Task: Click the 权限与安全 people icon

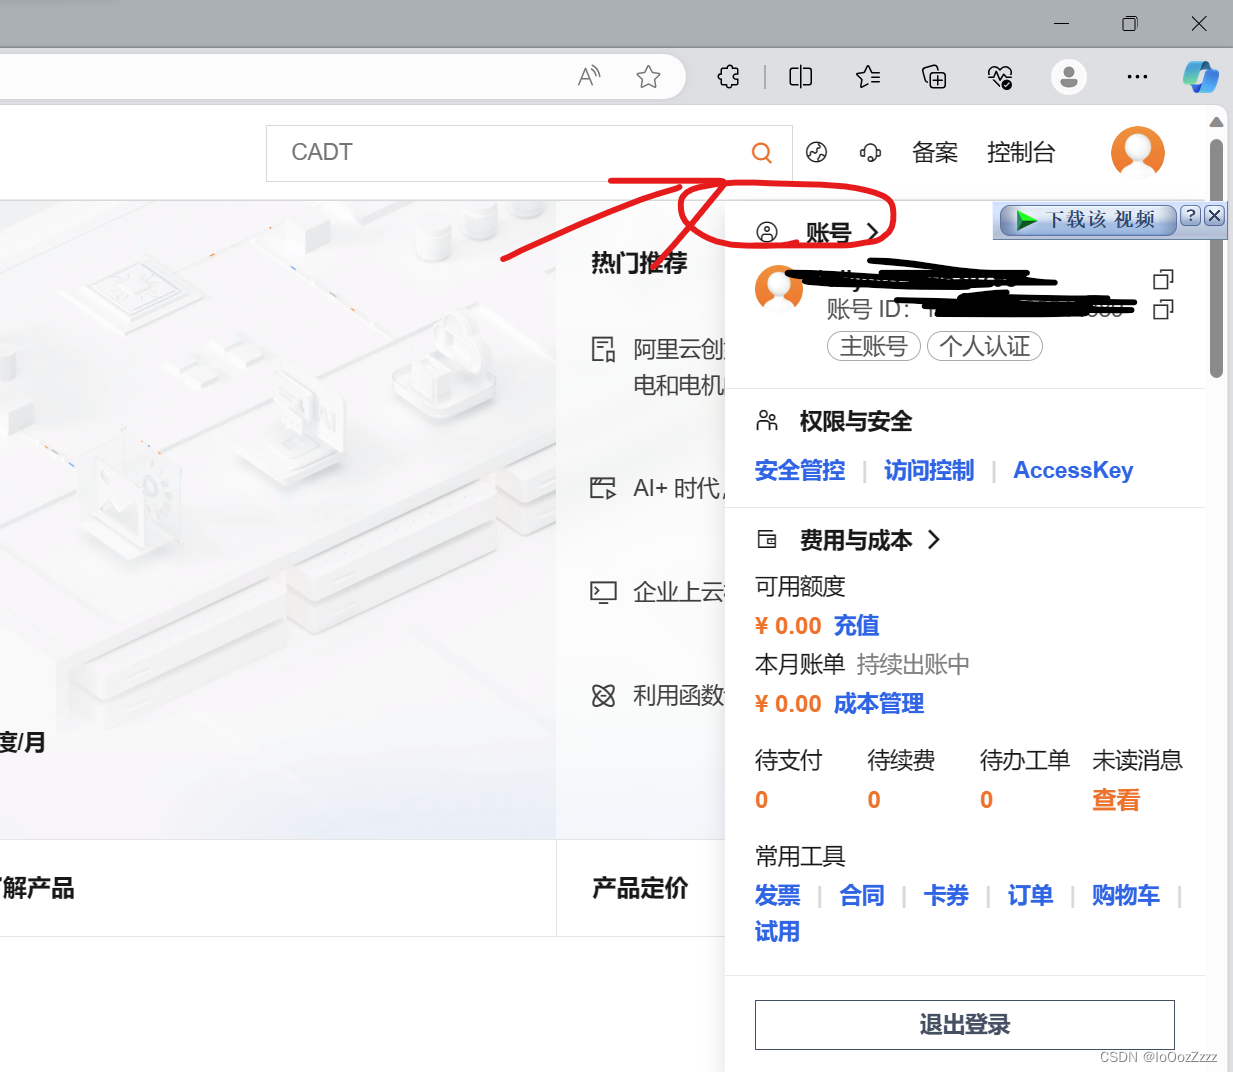Action: (767, 421)
